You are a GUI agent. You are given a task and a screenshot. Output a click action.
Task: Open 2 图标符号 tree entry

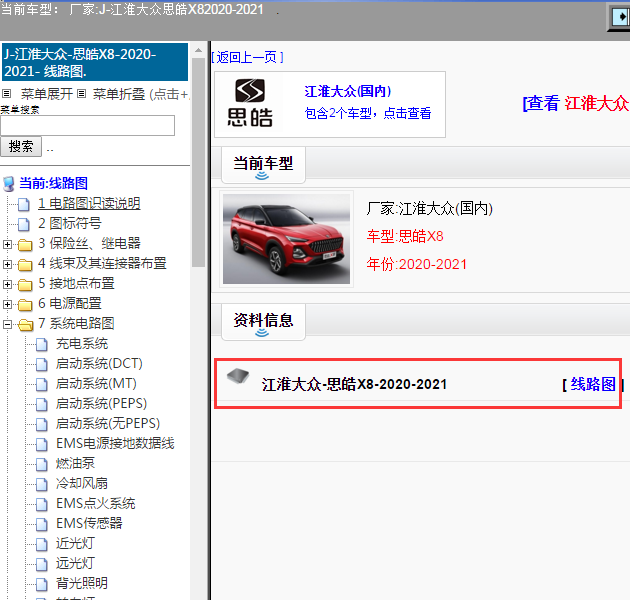pos(70,223)
